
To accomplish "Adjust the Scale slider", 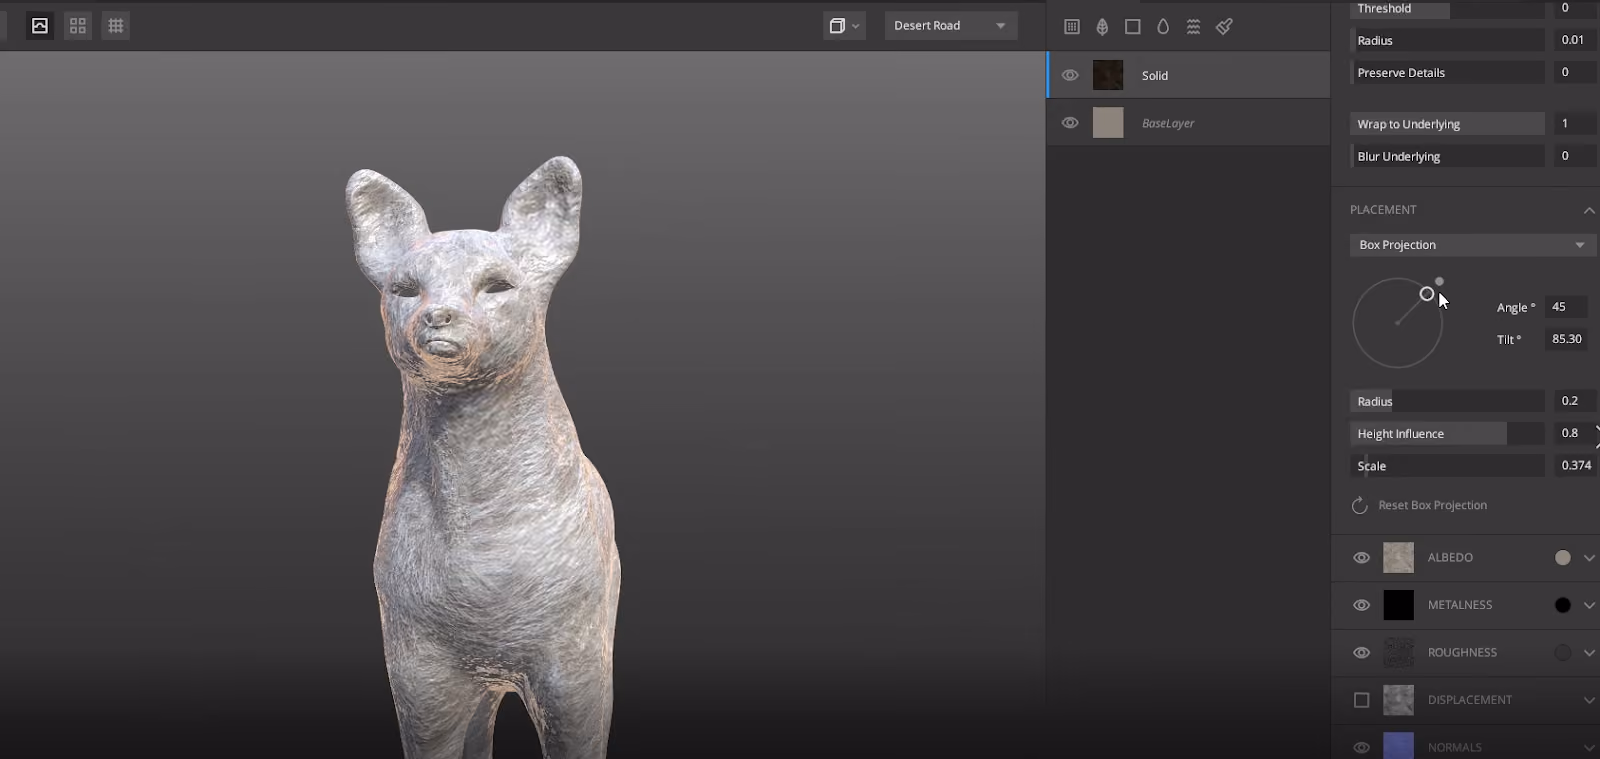I will [1447, 465].
